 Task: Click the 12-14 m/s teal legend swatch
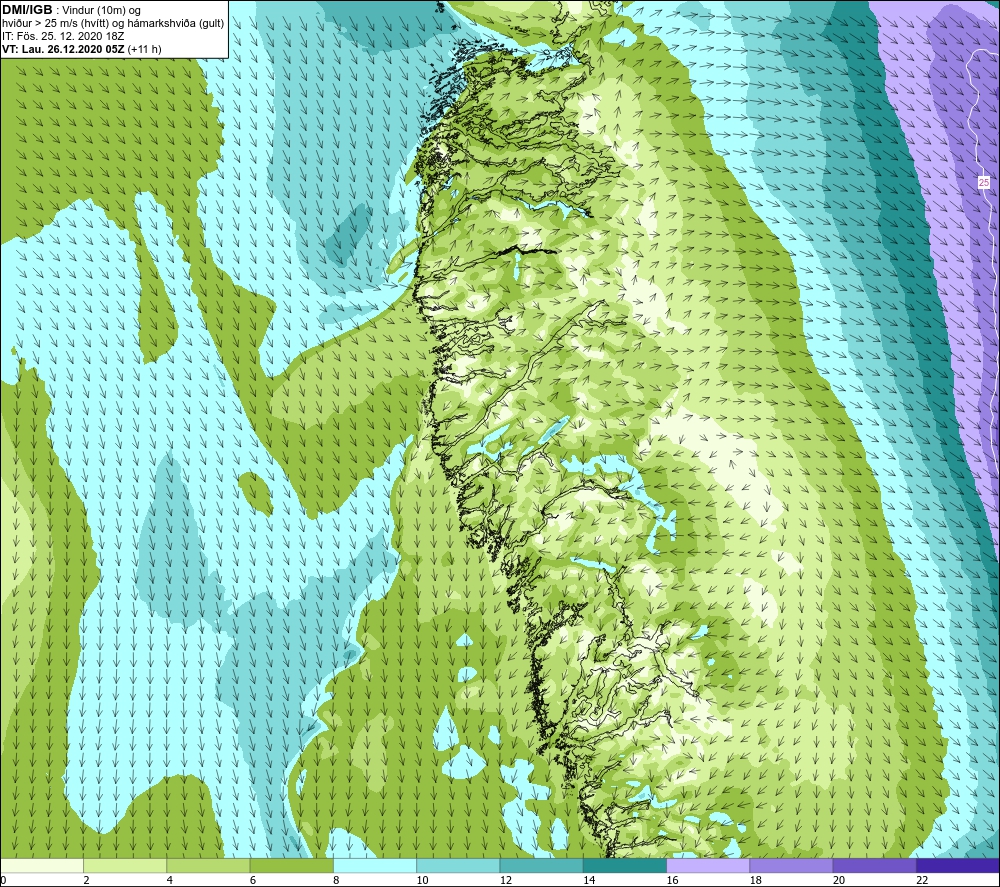(541, 865)
